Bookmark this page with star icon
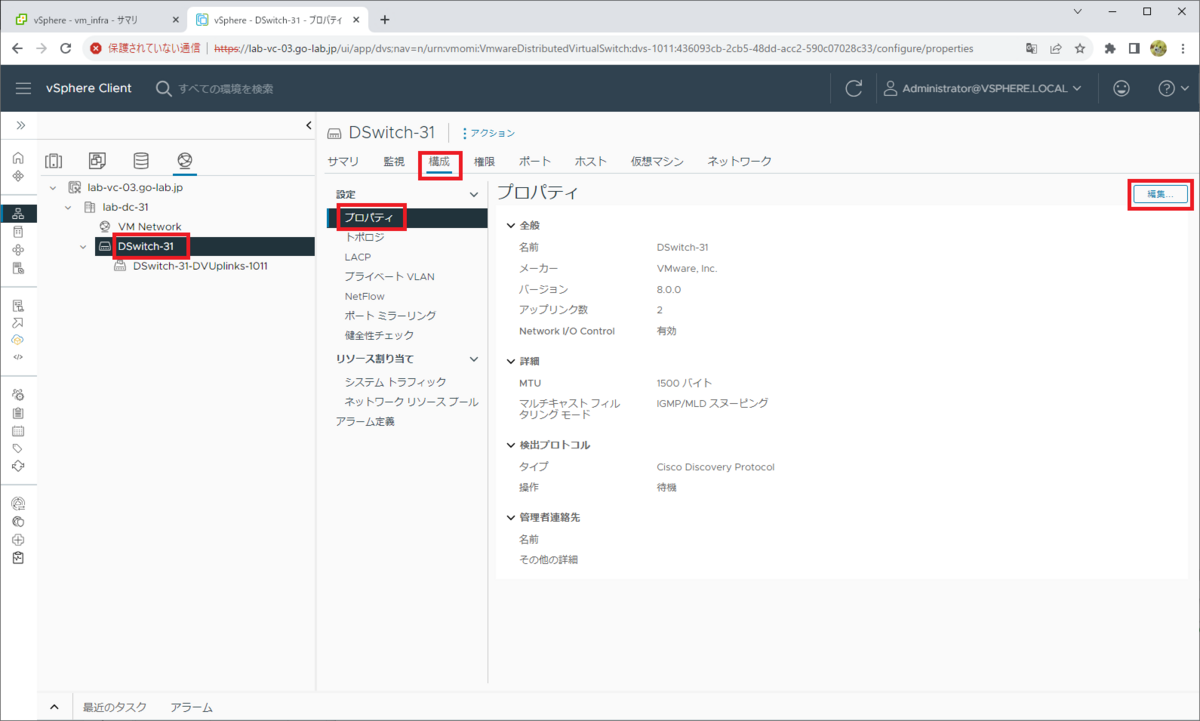 [x=1080, y=48]
